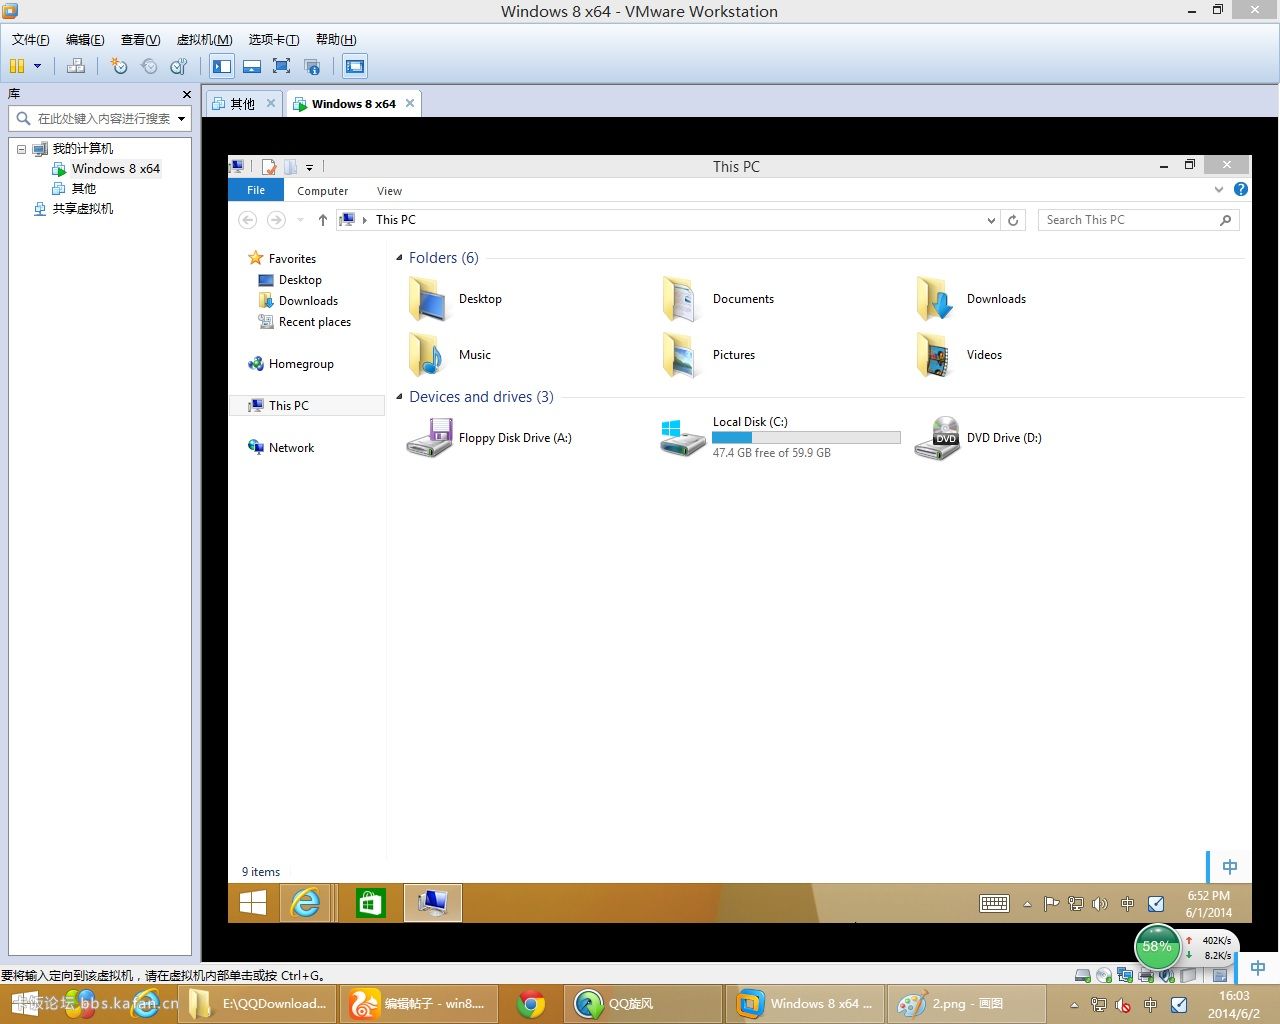Toggle the show library panel button
The image size is (1280, 1024).
click(x=222, y=66)
